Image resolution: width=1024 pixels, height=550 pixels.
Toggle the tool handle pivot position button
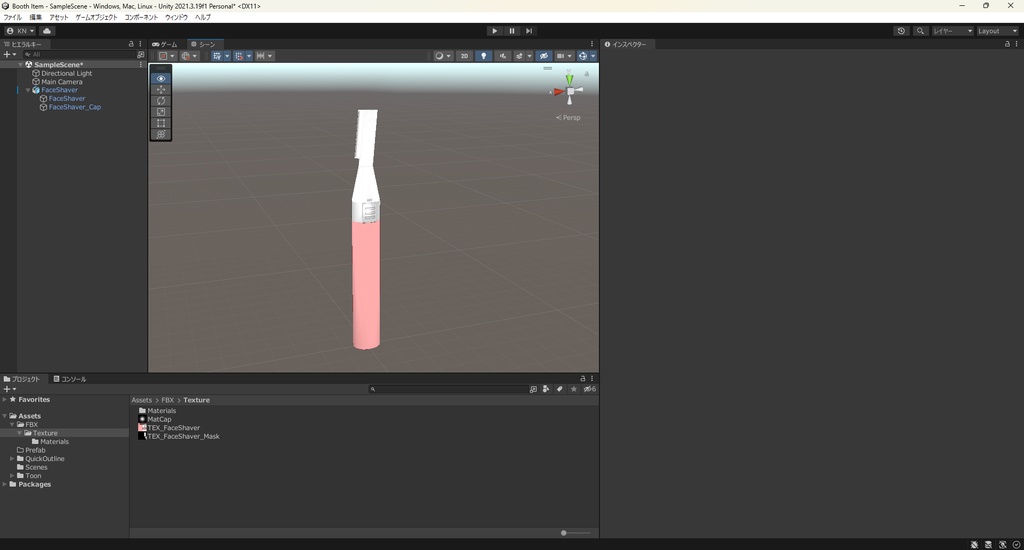pyautogui.click(x=167, y=56)
